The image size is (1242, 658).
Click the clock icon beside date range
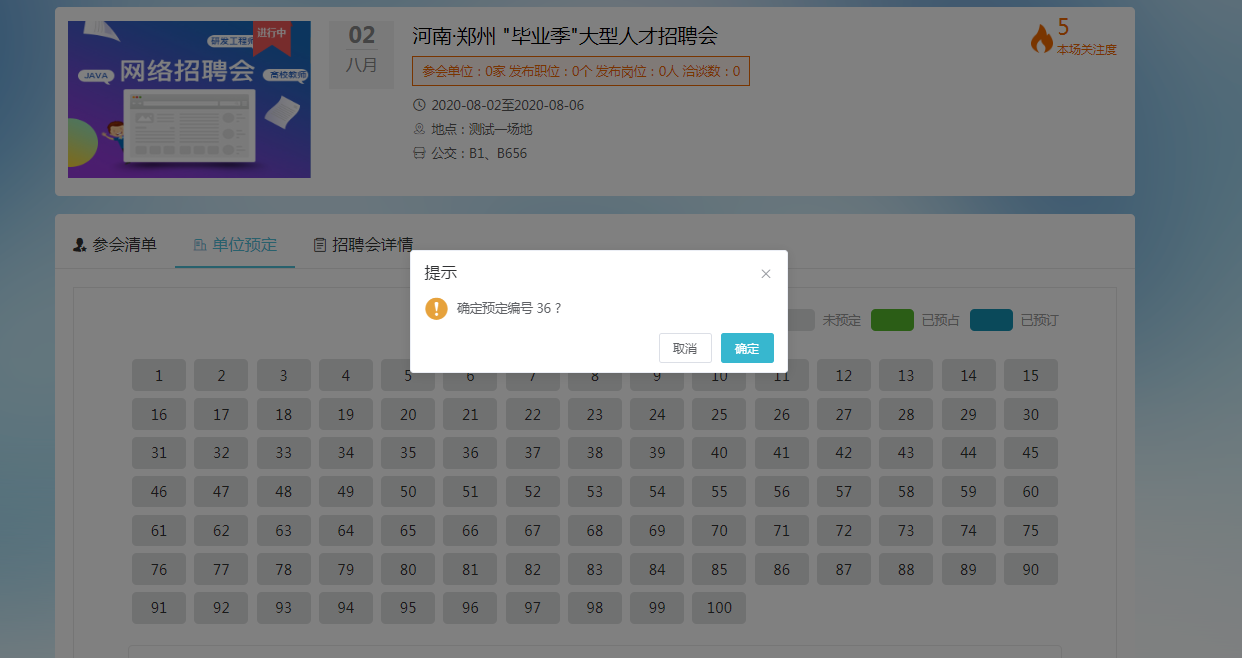[419, 105]
